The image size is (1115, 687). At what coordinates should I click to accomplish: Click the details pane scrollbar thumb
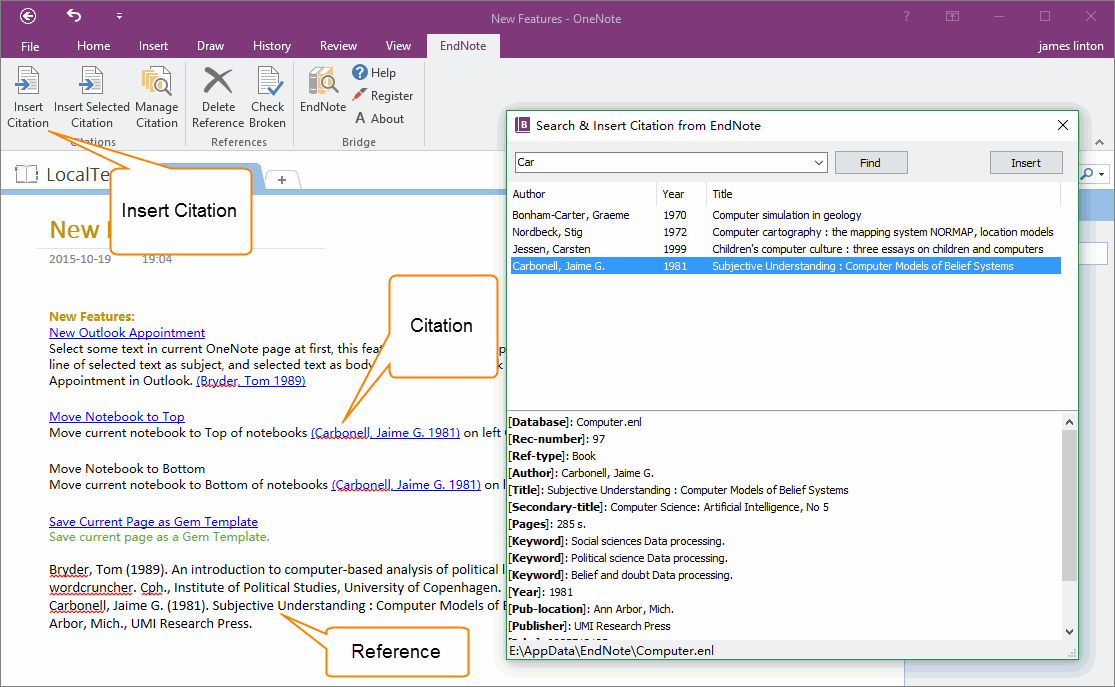[x=1069, y=506]
